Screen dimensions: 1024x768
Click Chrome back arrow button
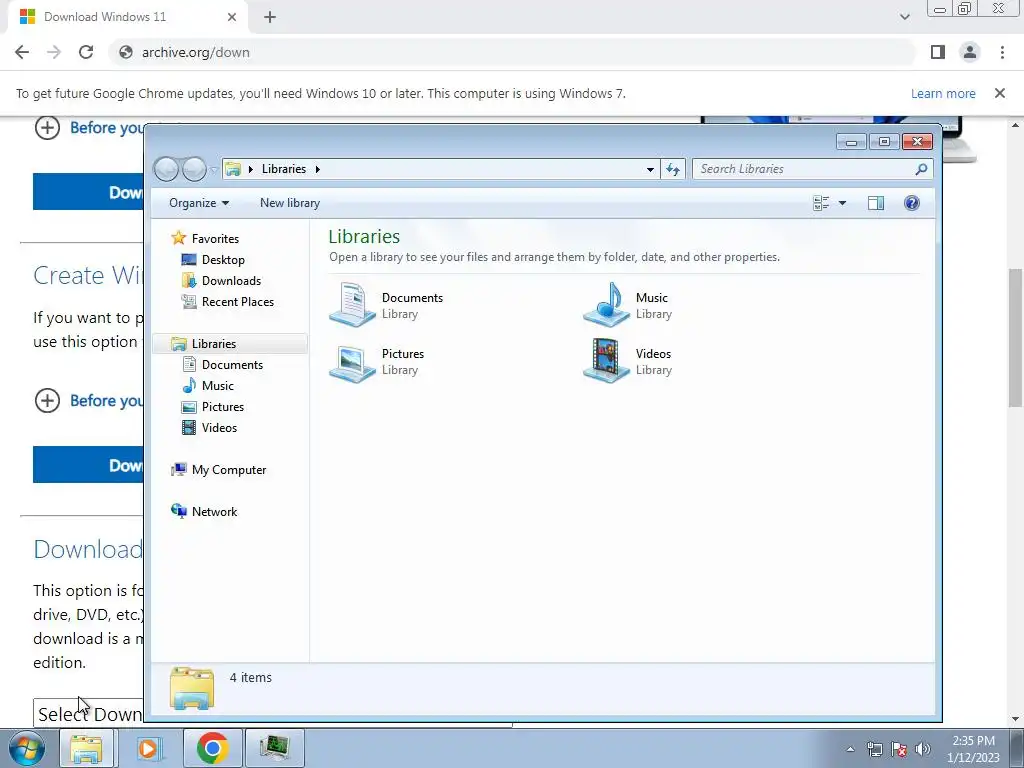coord(22,52)
